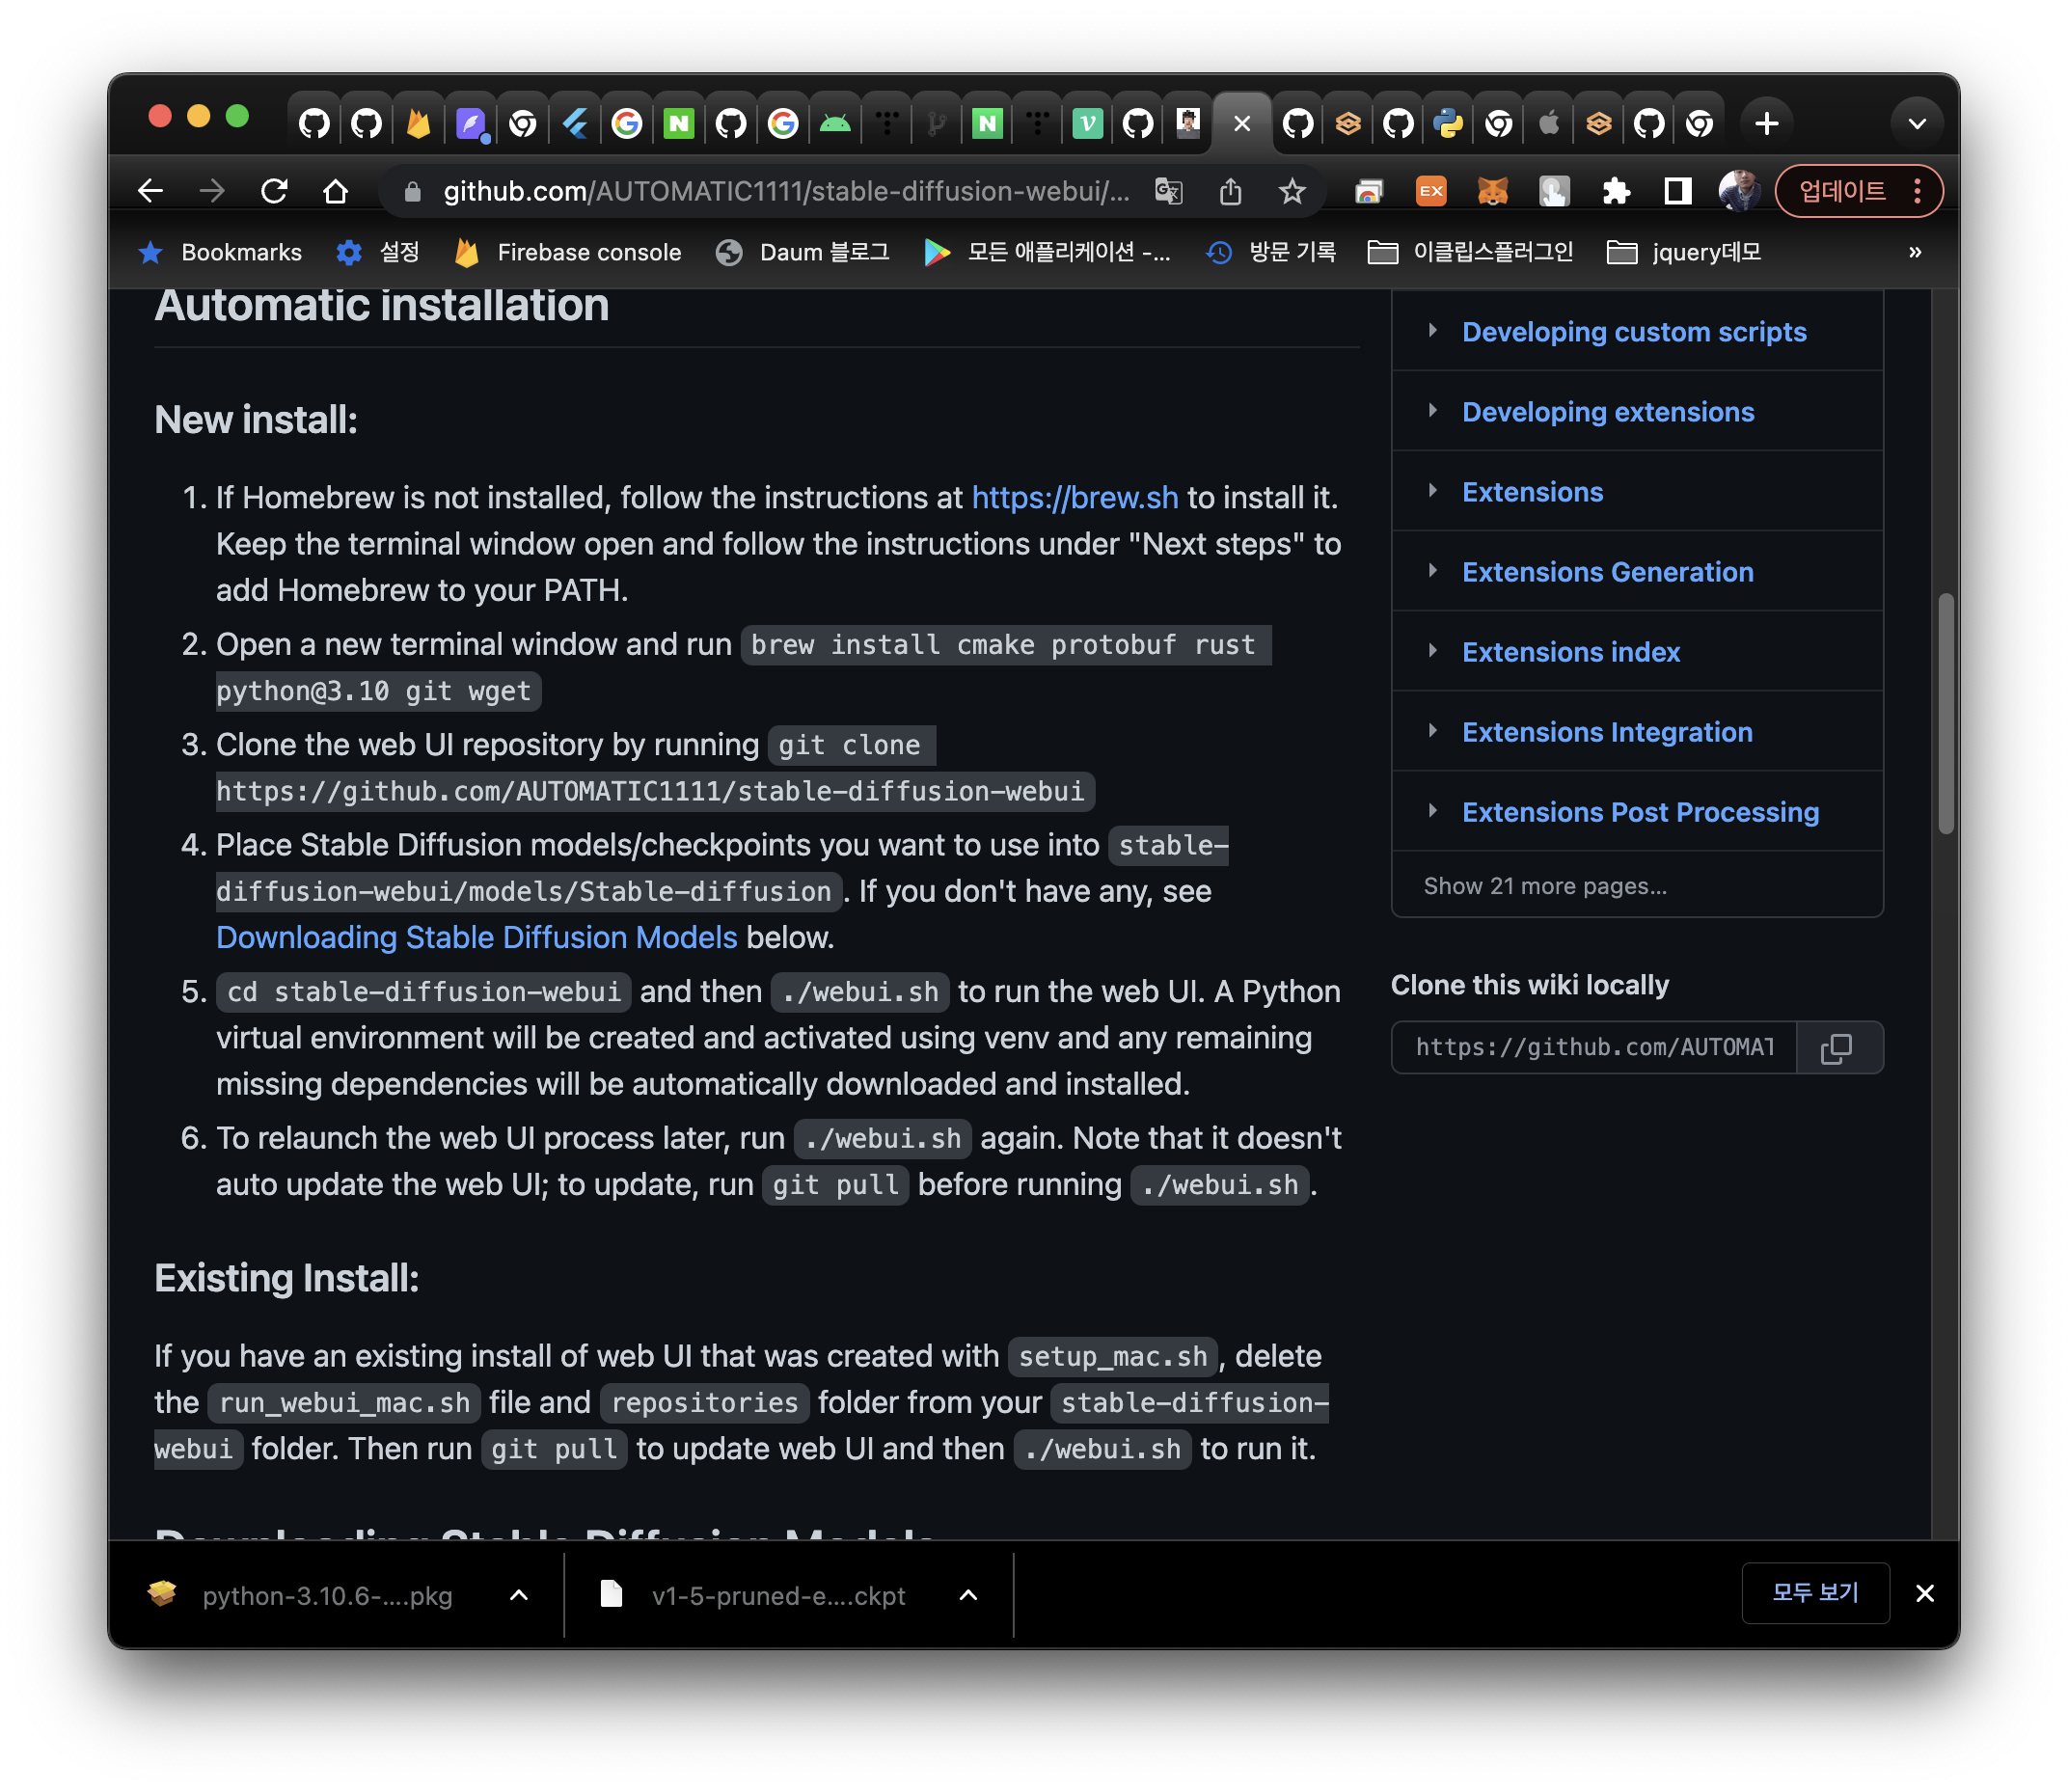Open Downloading Stable Diffusion Models link

coord(476,937)
